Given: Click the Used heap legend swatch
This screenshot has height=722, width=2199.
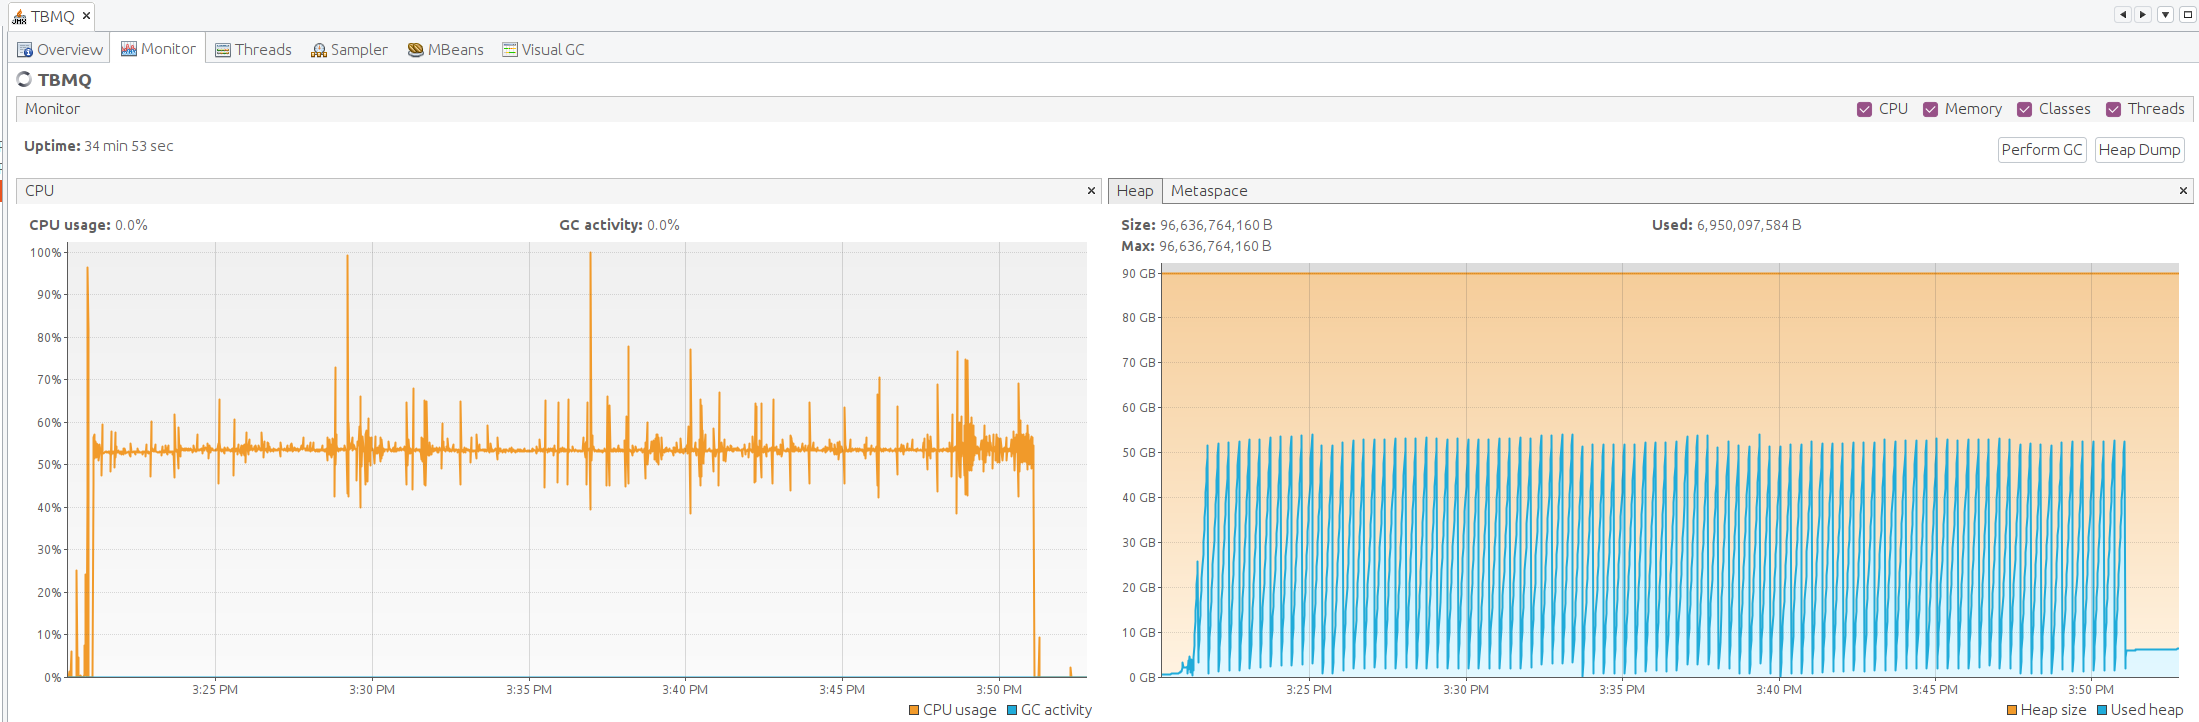Looking at the screenshot, I should [x=2102, y=710].
